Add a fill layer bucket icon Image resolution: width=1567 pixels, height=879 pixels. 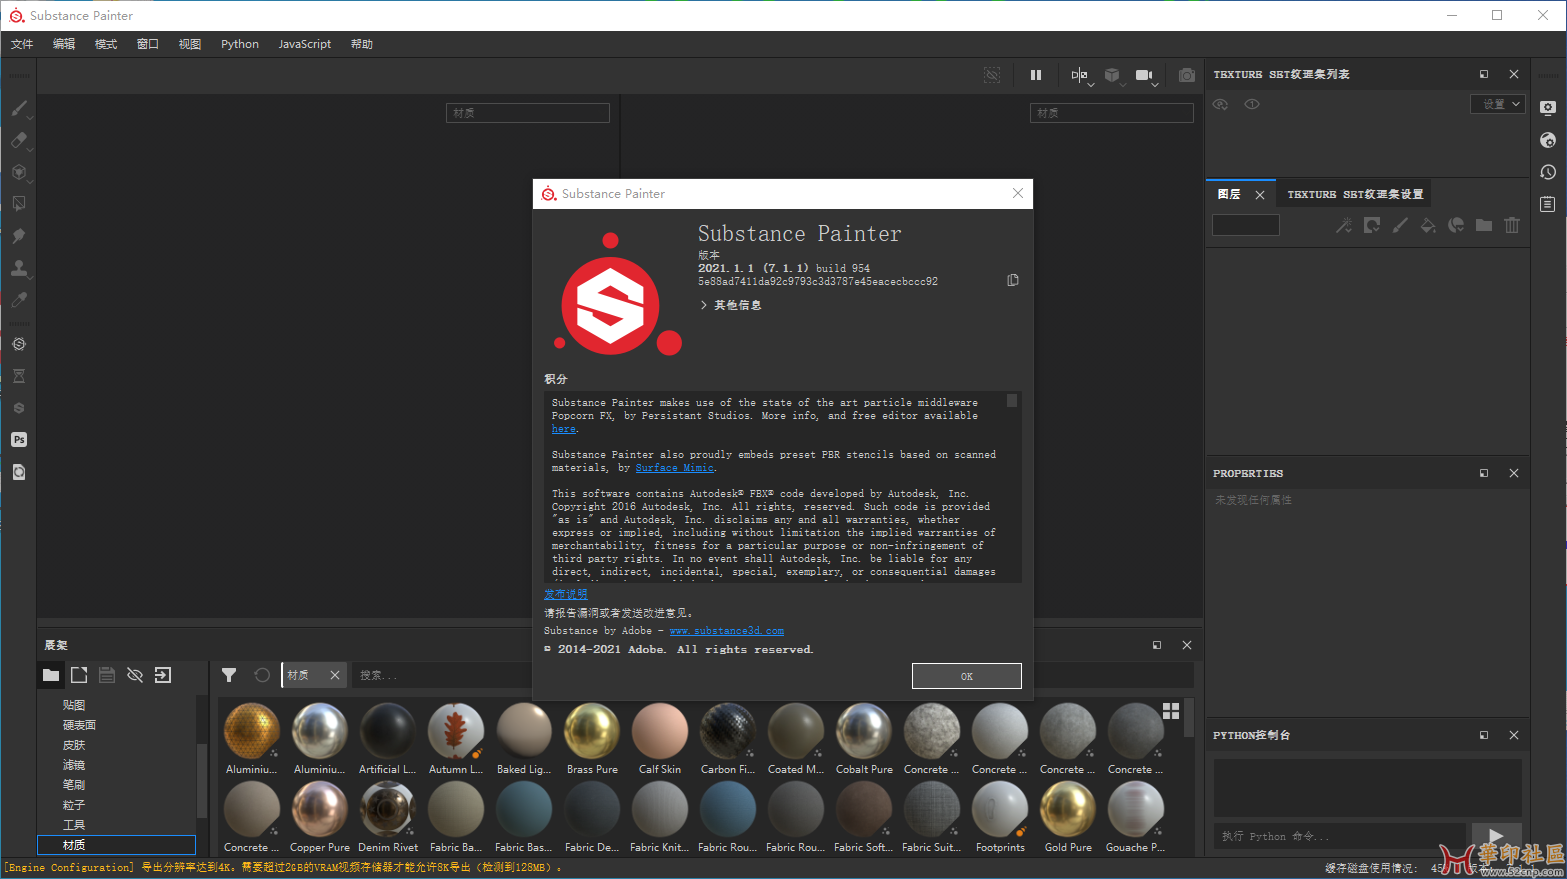(1428, 225)
